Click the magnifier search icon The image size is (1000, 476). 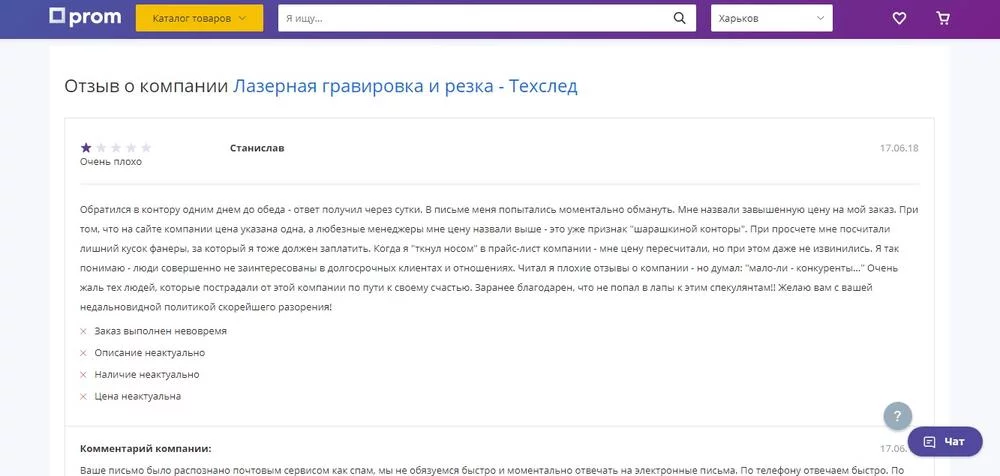pyautogui.click(x=680, y=18)
